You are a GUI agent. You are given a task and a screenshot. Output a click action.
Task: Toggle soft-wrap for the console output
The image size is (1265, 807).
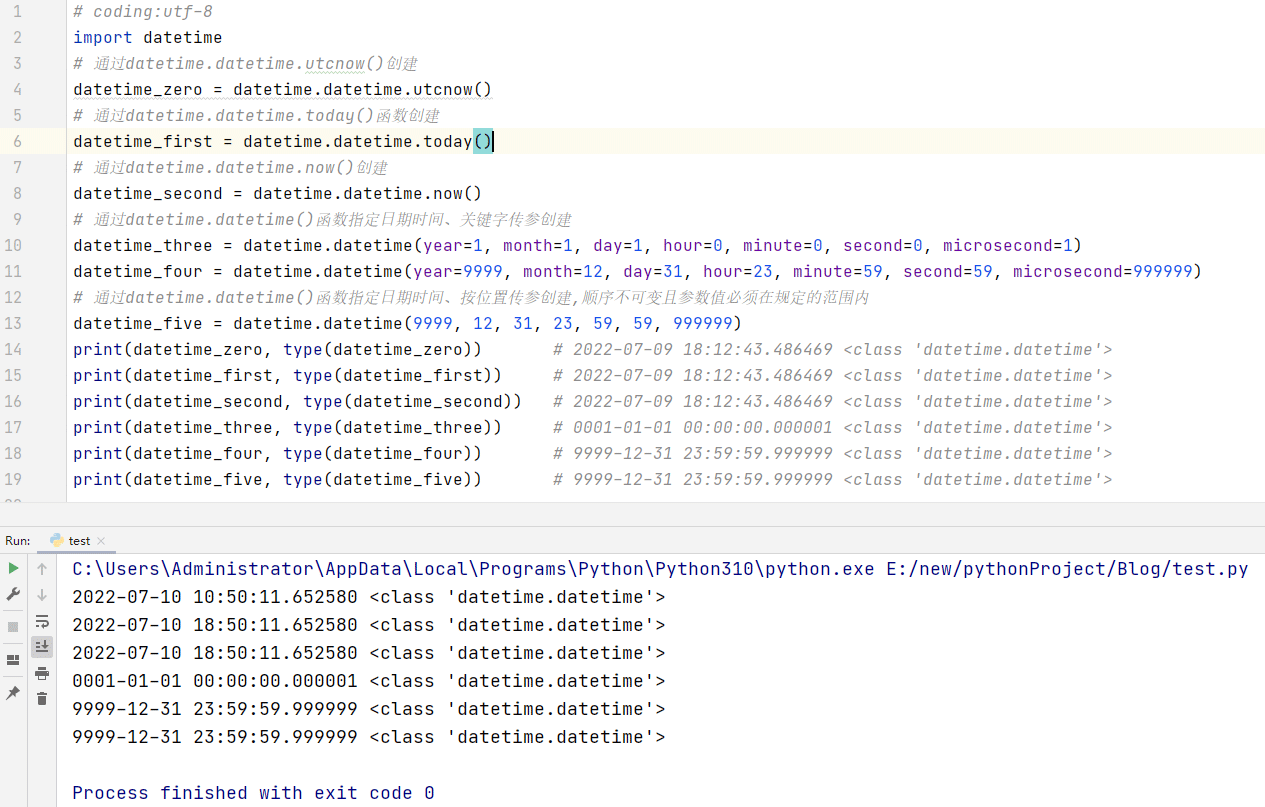click(41, 621)
